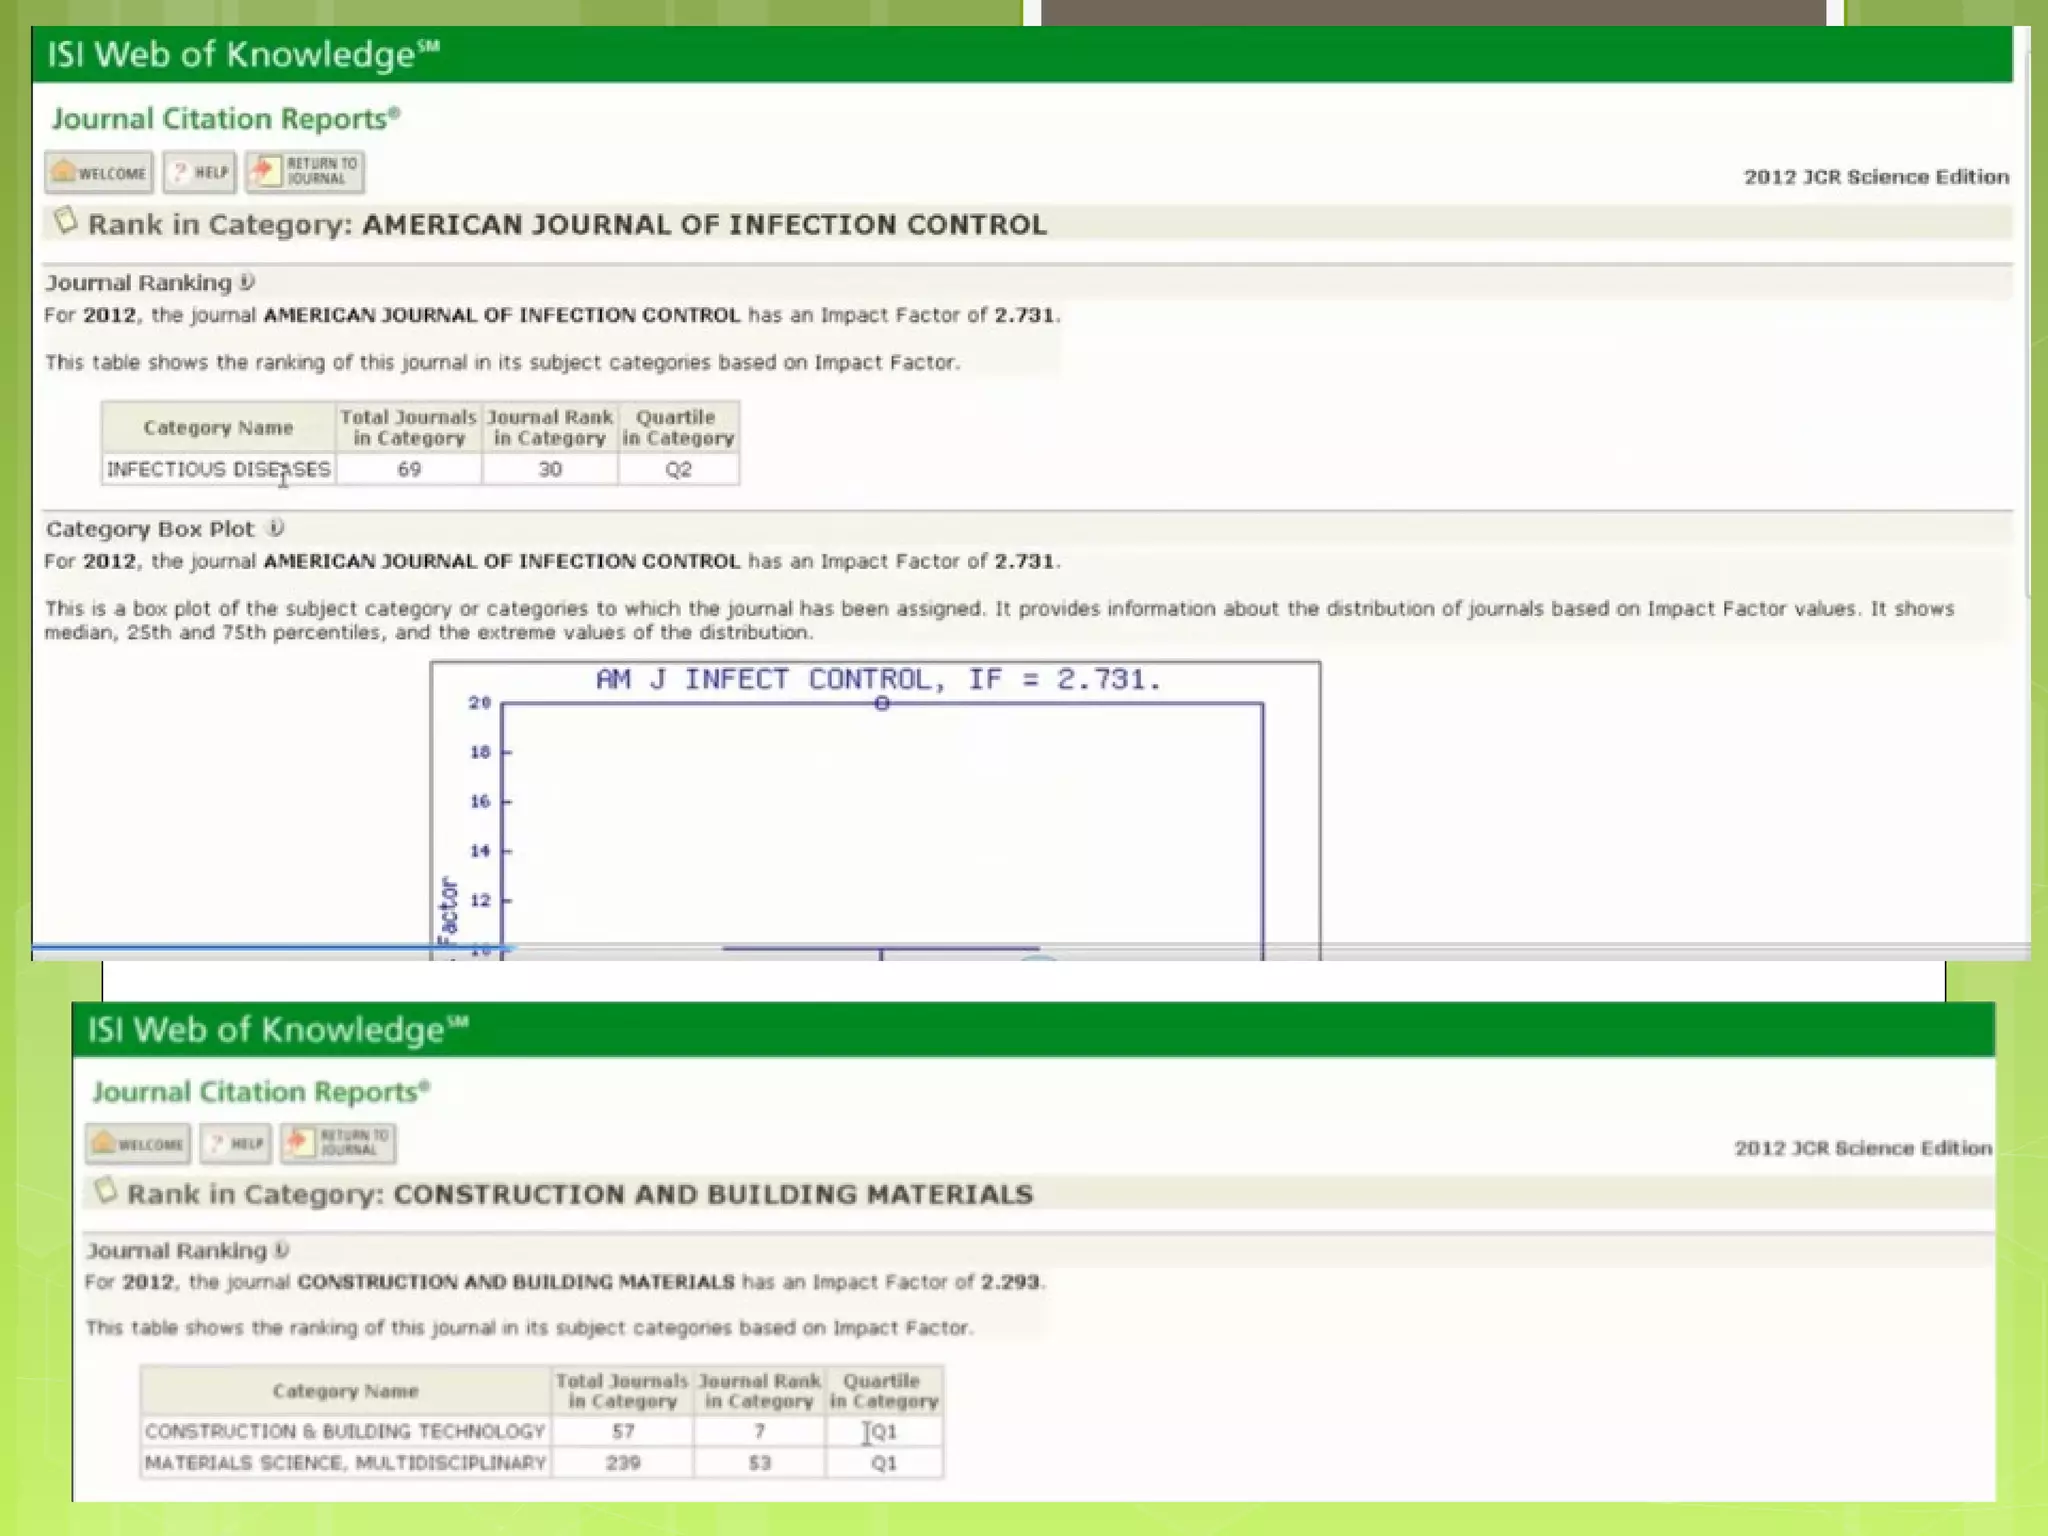This screenshot has height=1536, width=2048.
Task: Open Help in the top report toolbar
Action: click(200, 172)
